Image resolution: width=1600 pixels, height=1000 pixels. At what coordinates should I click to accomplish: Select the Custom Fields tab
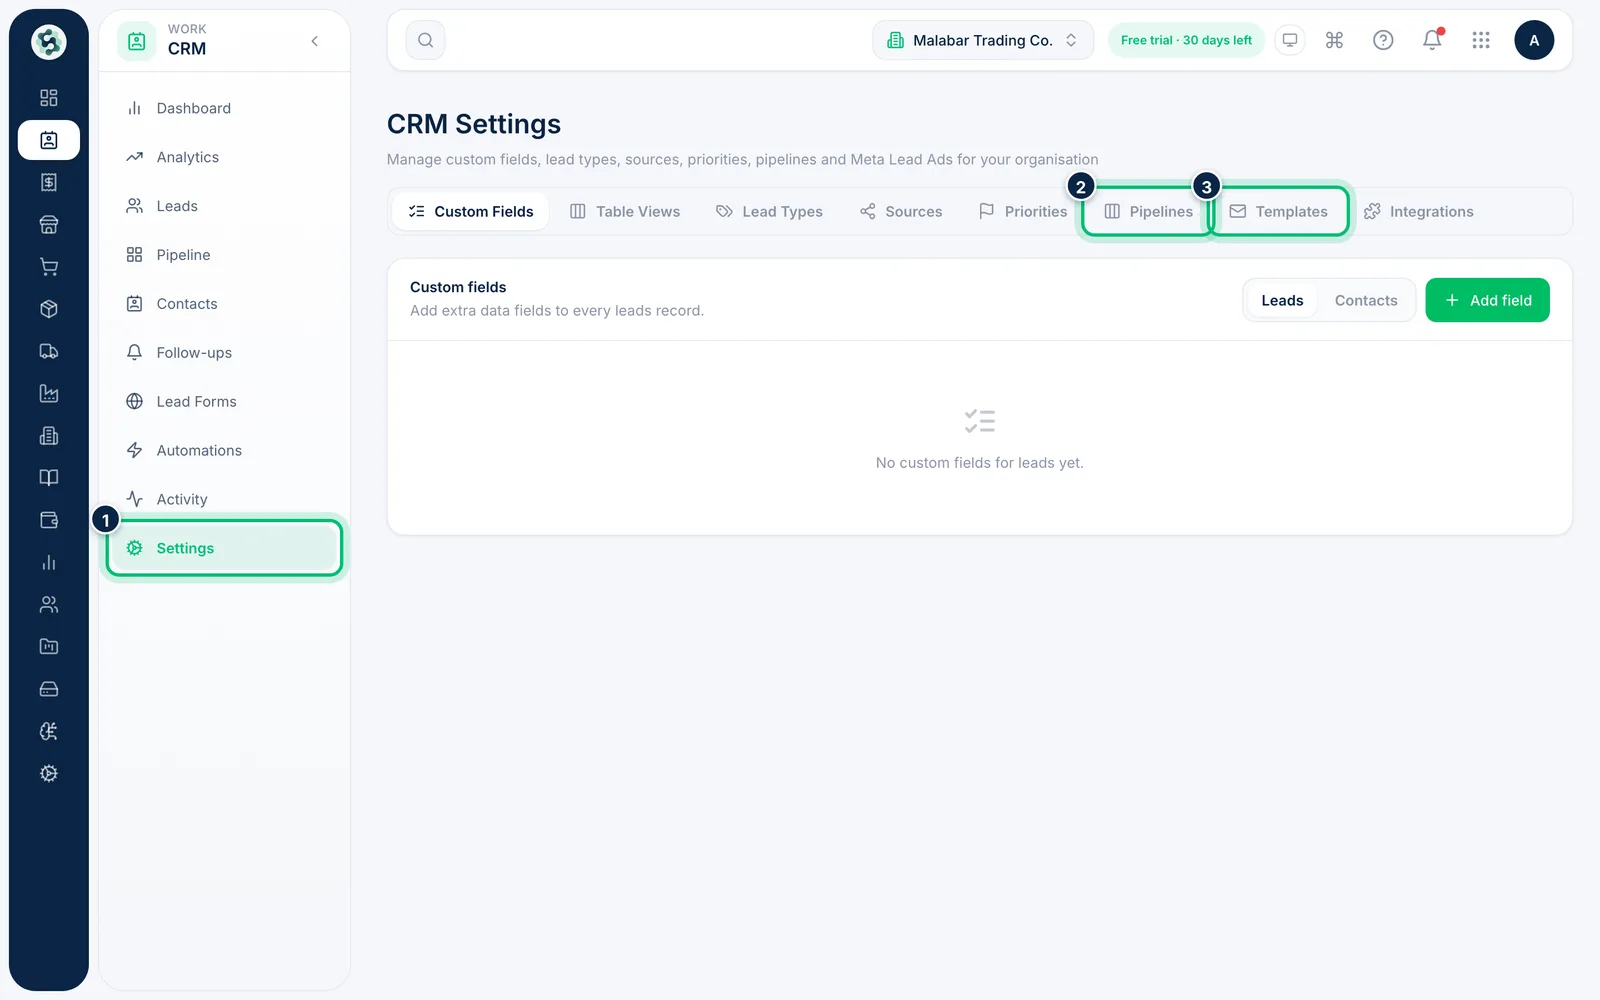pos(470,211)
